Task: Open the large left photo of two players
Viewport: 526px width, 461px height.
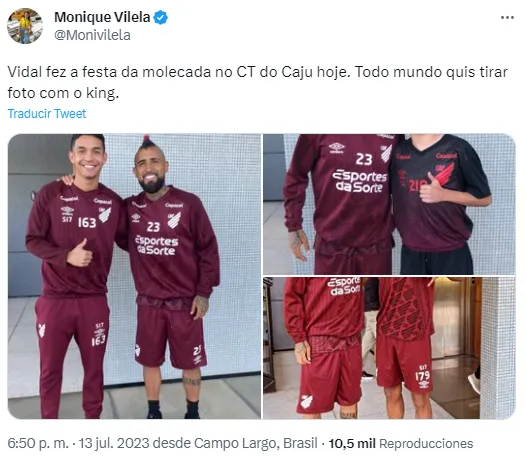Action: point(134,276)
